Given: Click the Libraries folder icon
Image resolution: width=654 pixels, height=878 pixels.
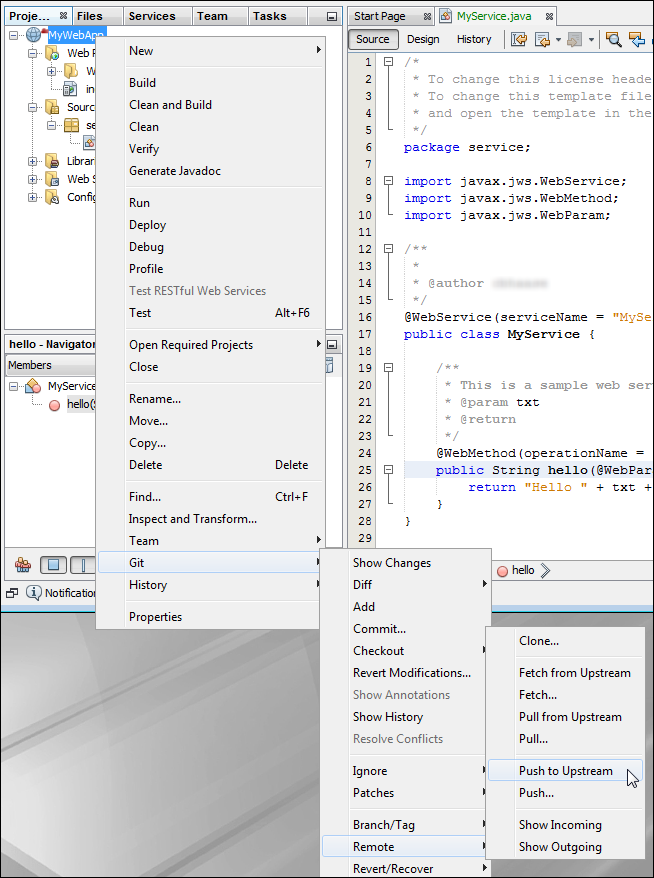Looking at the screenshot, I should pos(52,161).
